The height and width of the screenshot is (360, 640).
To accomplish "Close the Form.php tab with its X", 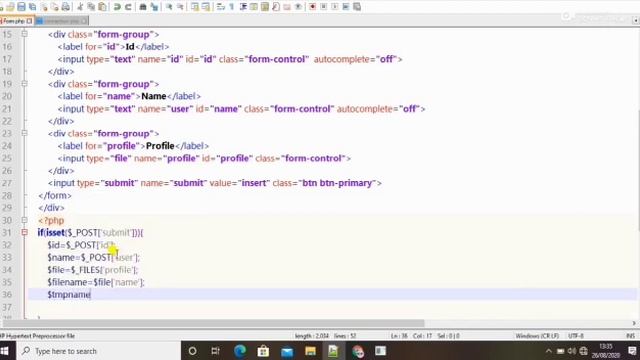I will (29, 21).
